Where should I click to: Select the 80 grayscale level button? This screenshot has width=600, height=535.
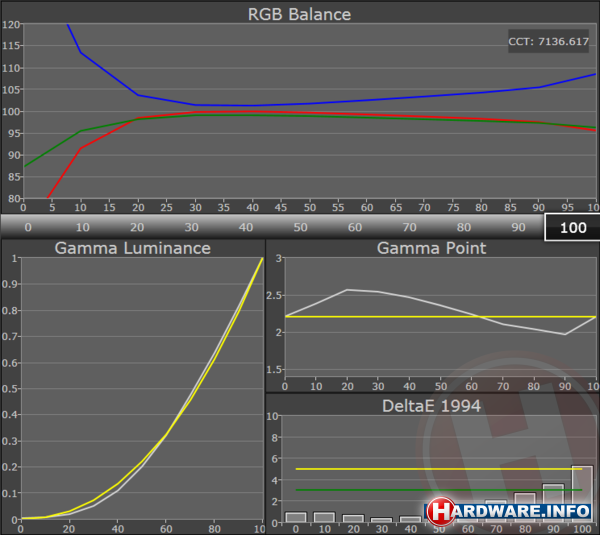pos(464,227)
